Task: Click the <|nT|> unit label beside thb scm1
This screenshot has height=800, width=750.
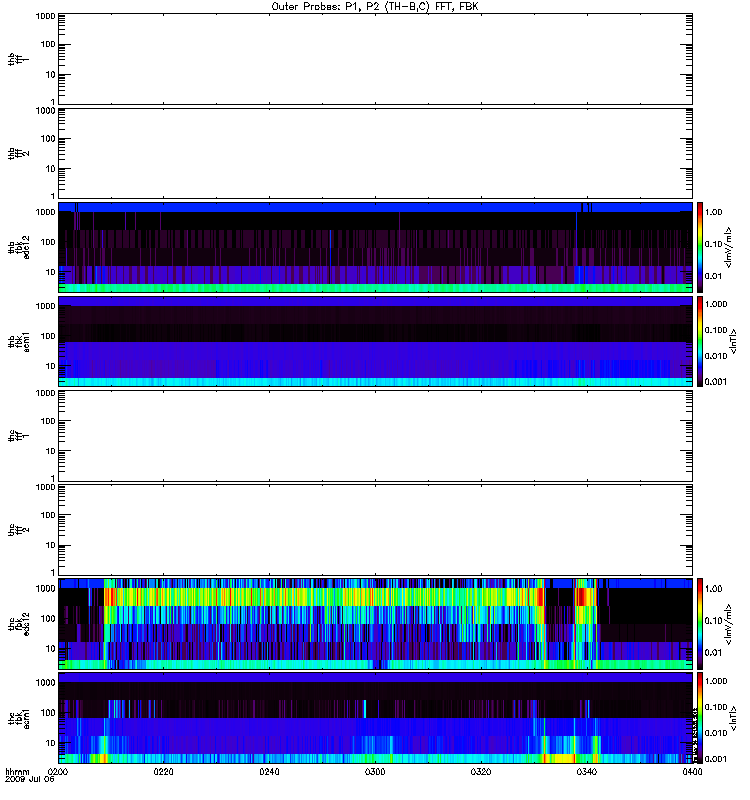Action: coord(734,341)
